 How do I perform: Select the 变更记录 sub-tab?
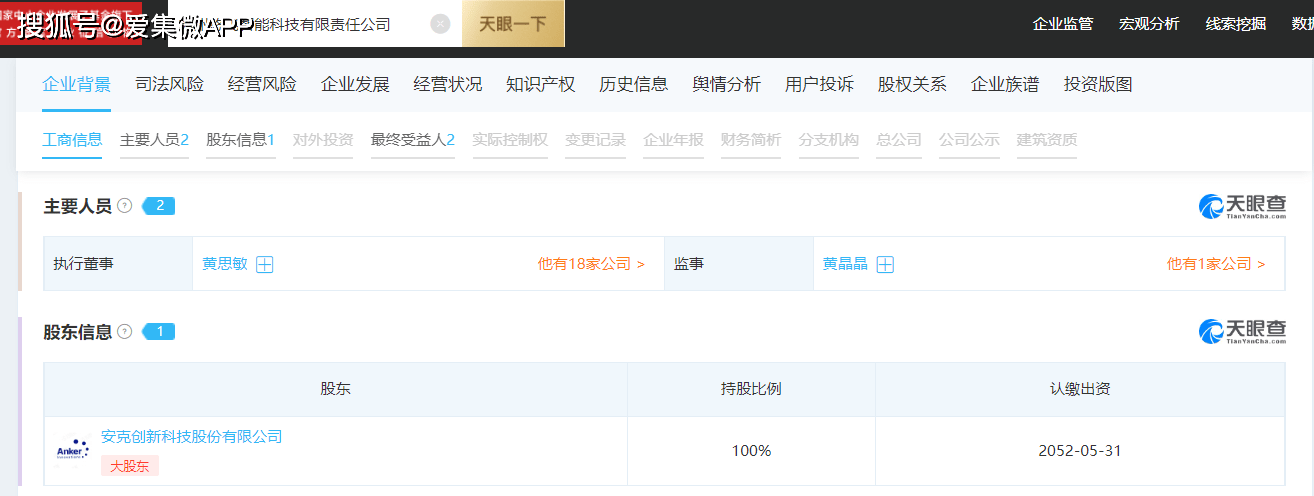coord(595,140)
